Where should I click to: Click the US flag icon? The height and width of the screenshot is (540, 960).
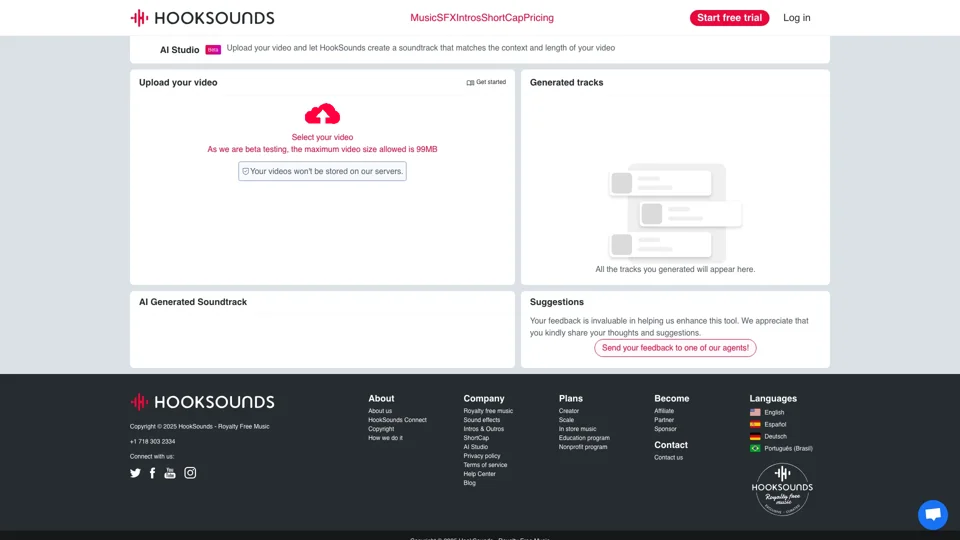coord(755,412)
